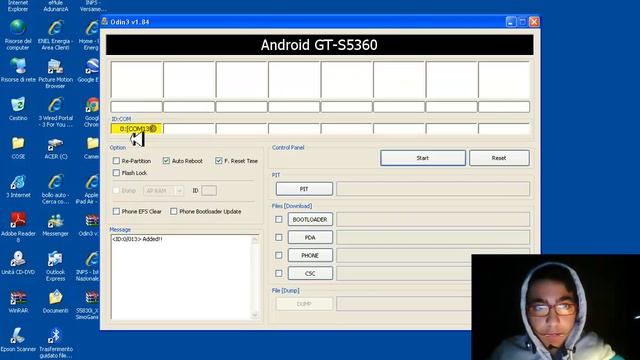640x360 pixels.
Task: Uncheck F. Reset Time option
Action: click(x=219, y=161)
